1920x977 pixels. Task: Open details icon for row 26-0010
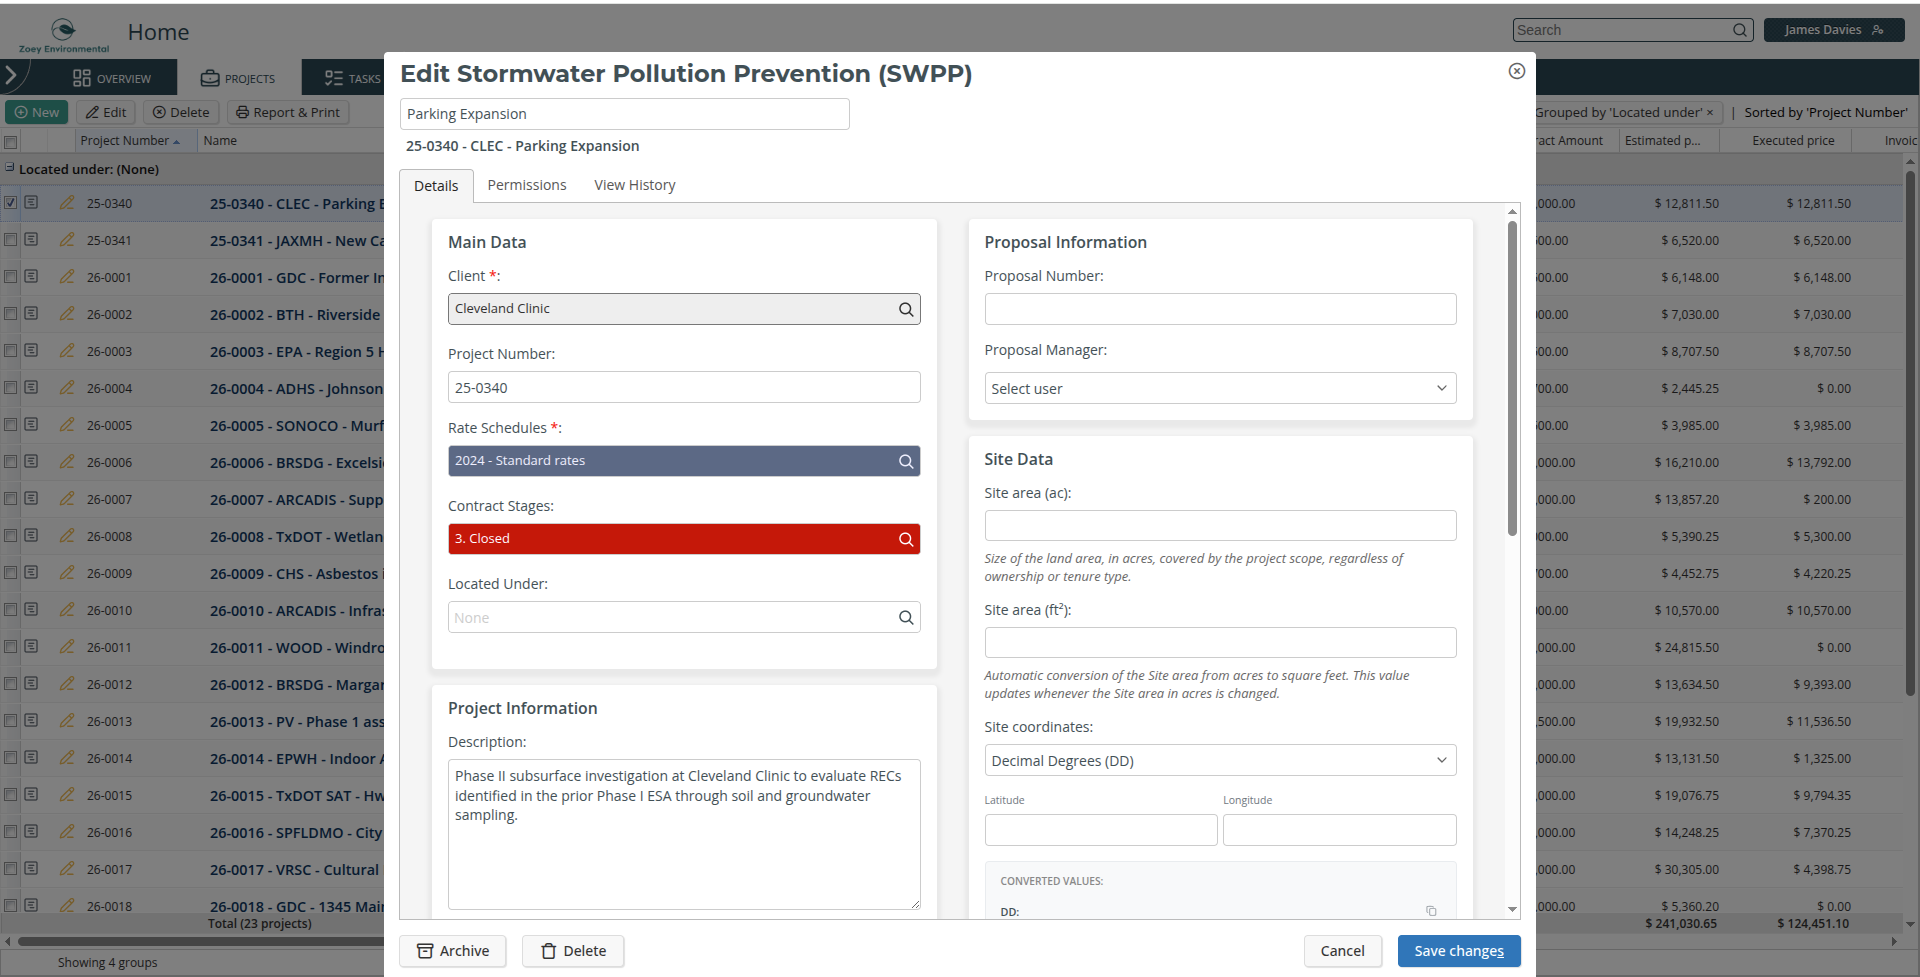(x=32, y=610)
